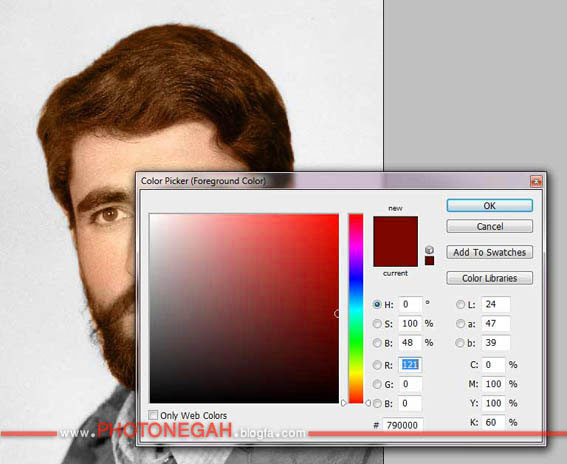Image resolution: width=567 pixels, height=464 pixels.
Task: Click the Cancel button
Action: click(490, 226)
